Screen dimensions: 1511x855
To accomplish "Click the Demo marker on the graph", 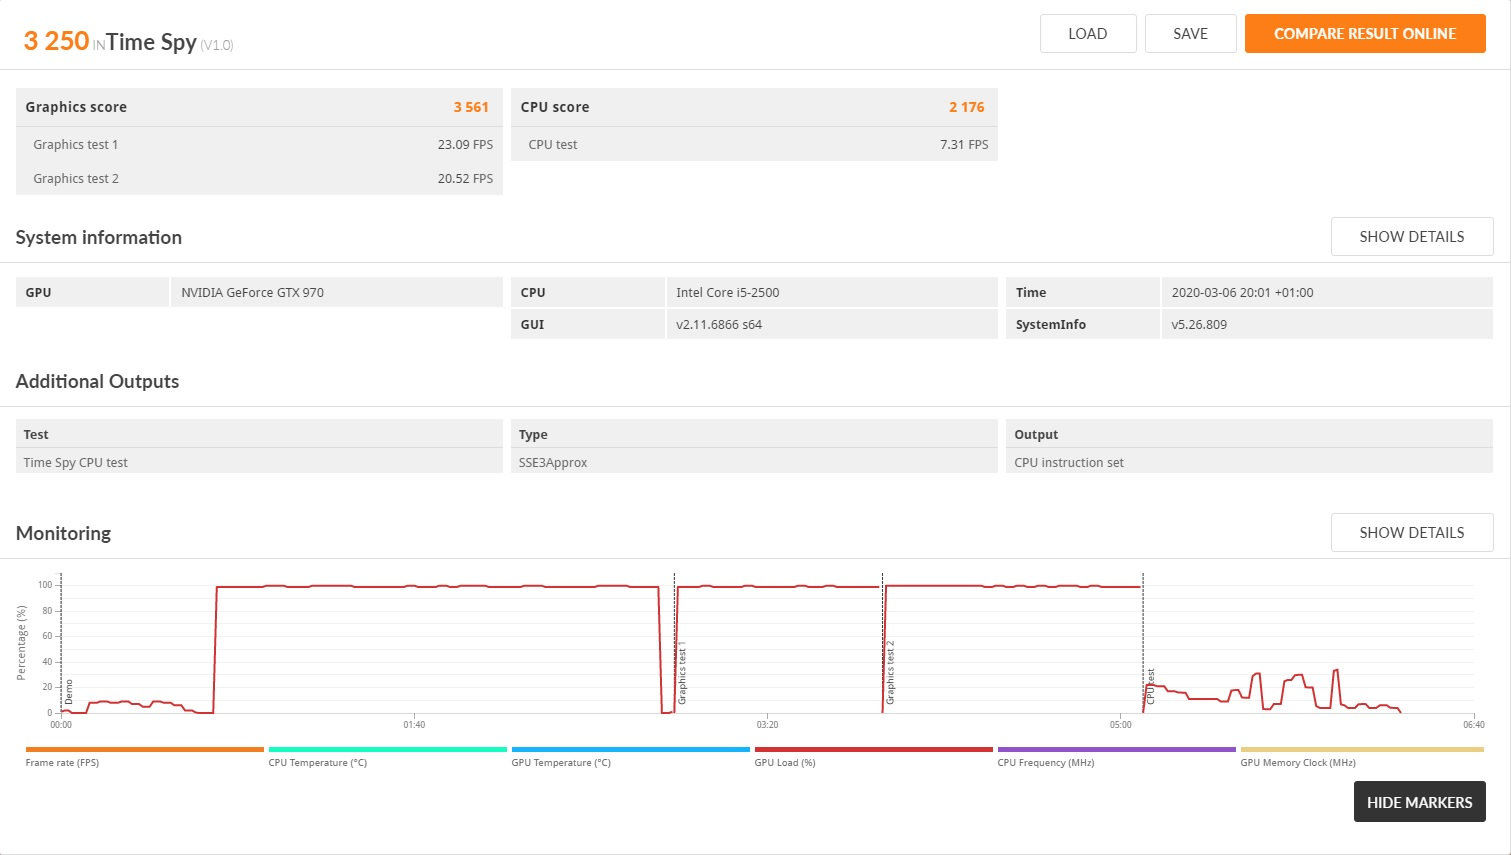I will [69, 690].
